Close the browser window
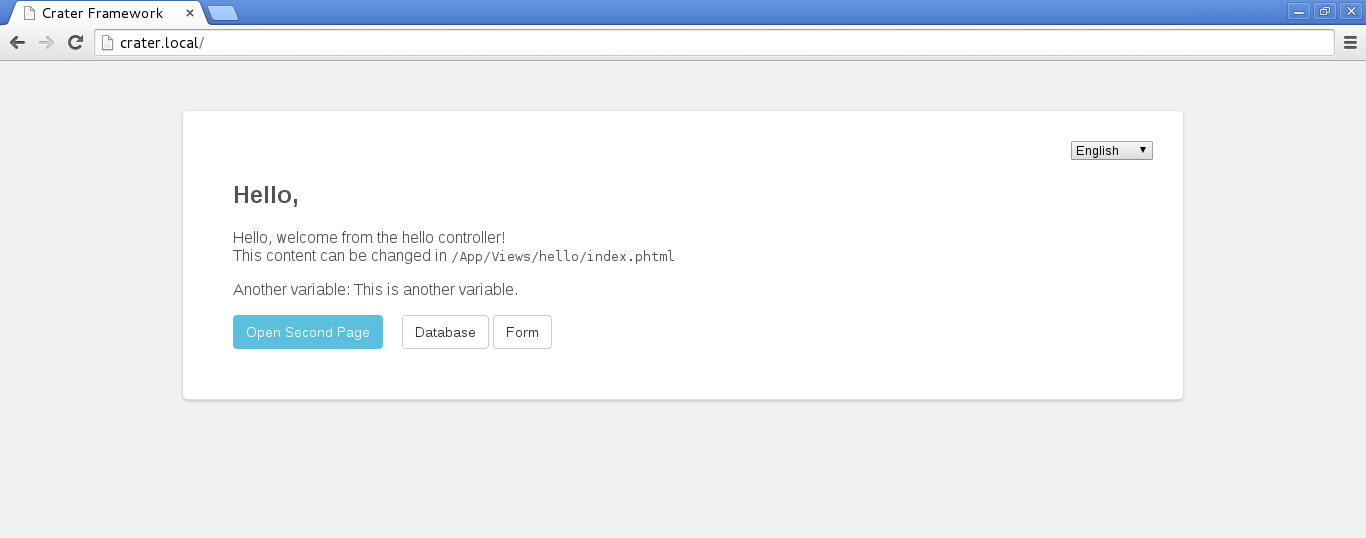Screen dimensions: 1366x538 tap(1350, 11)
